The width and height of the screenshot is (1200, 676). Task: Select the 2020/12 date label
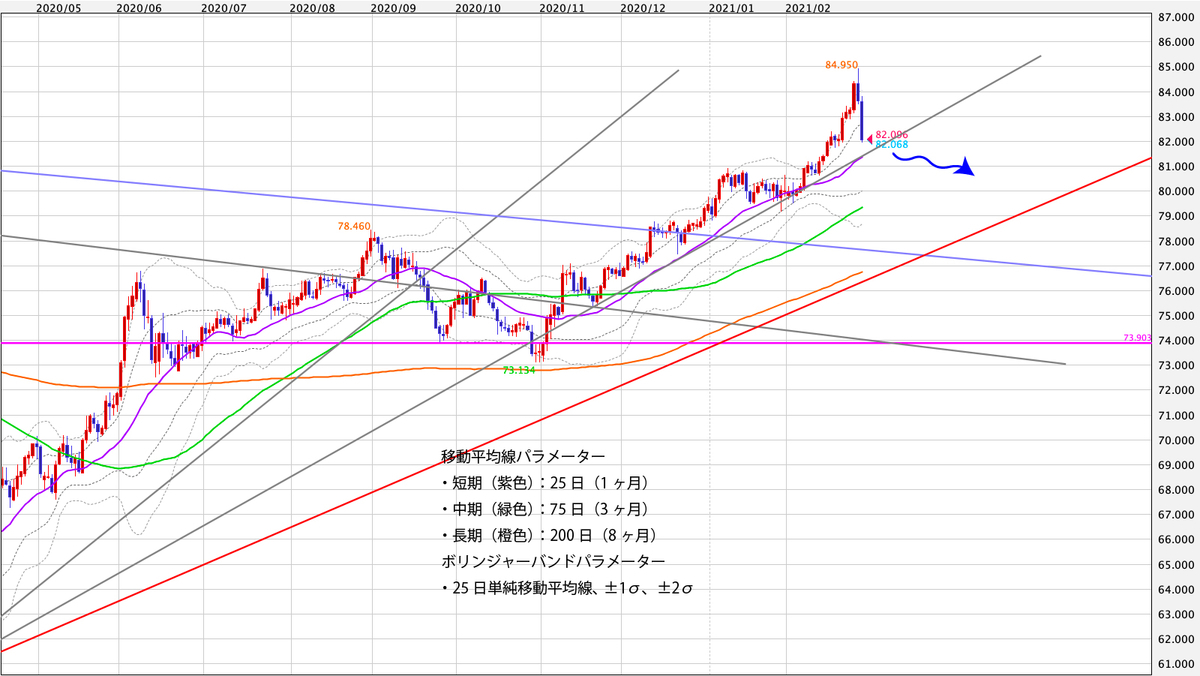coord(643,7)
